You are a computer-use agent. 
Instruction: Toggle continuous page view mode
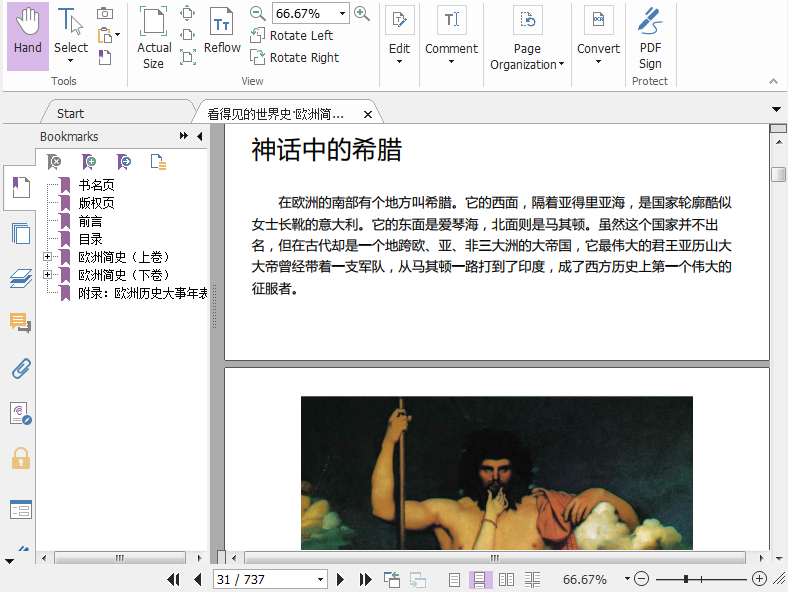[x=481, y=579]
